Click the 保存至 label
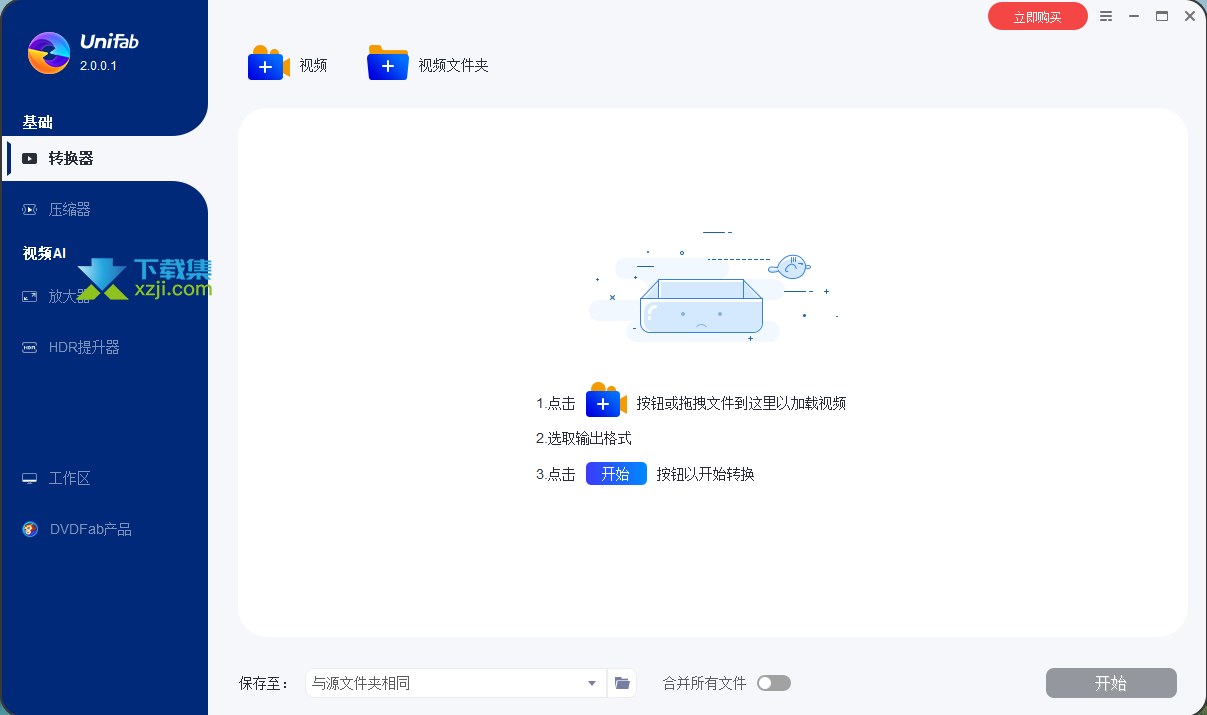The height and width of the screenshot is (715, 1207). point(264,683)
